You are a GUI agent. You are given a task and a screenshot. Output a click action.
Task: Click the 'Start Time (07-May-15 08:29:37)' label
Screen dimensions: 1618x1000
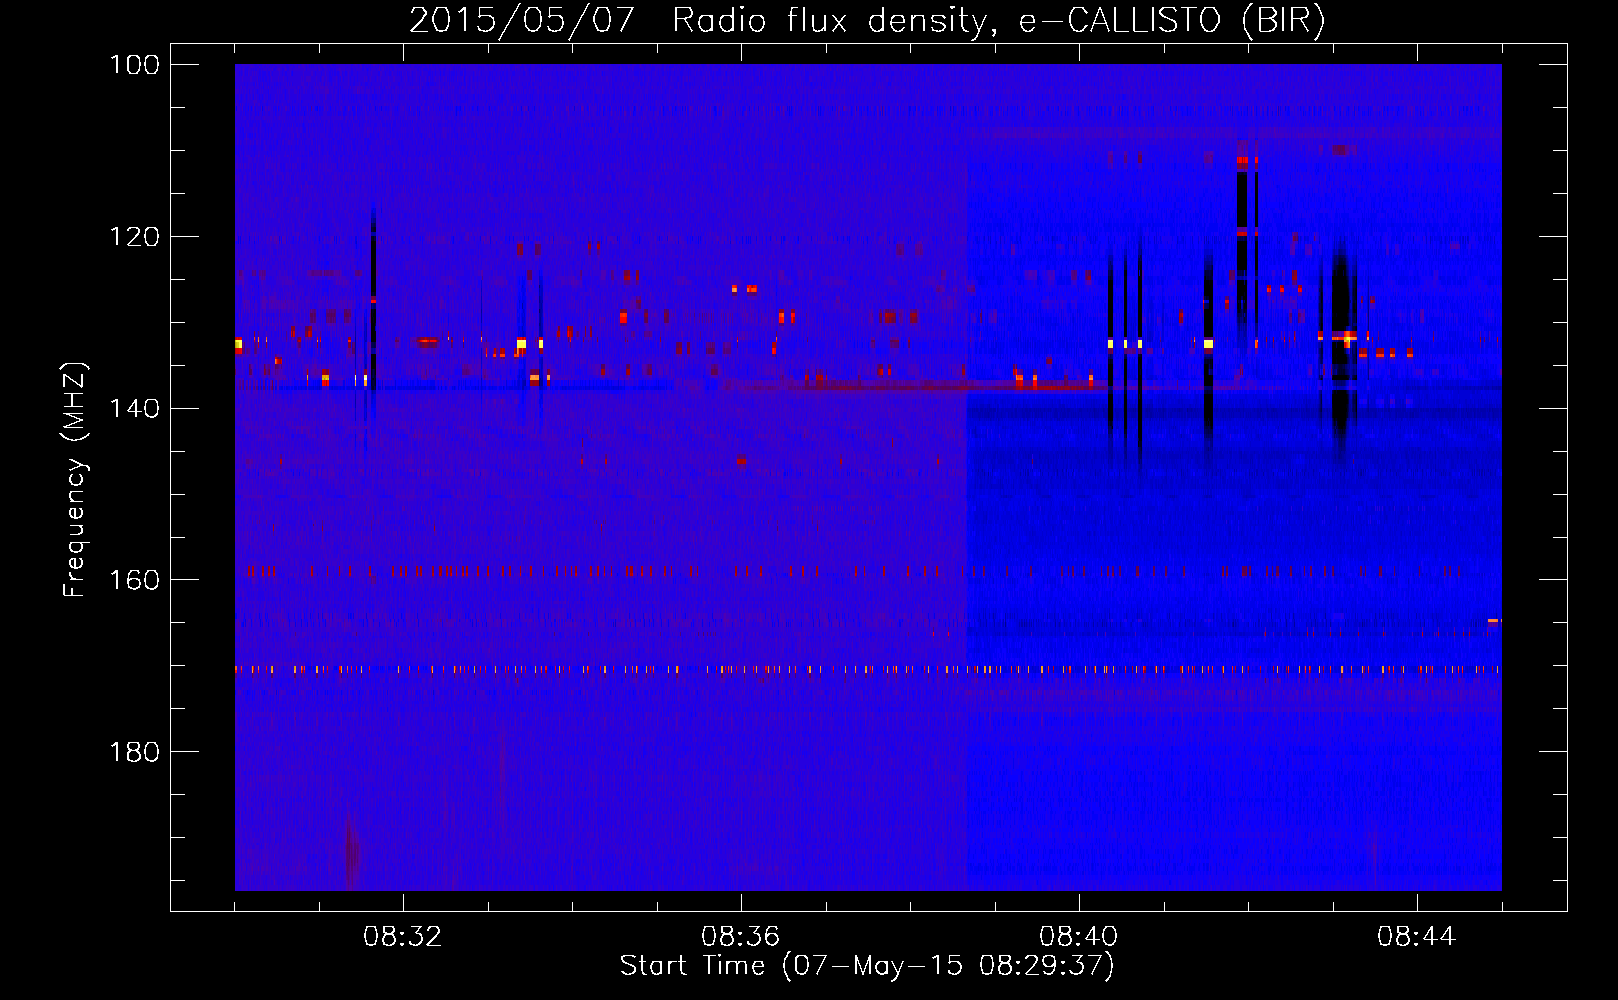[867, 966]
